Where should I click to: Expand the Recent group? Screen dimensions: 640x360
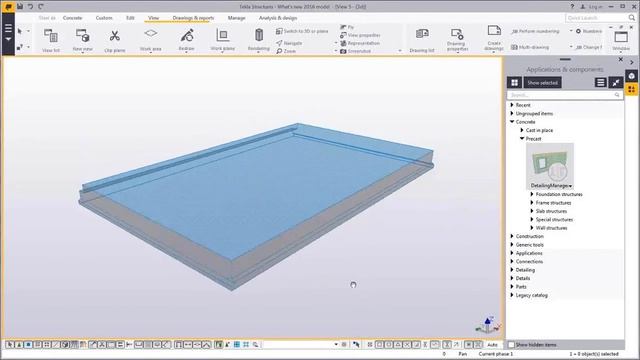512,105
